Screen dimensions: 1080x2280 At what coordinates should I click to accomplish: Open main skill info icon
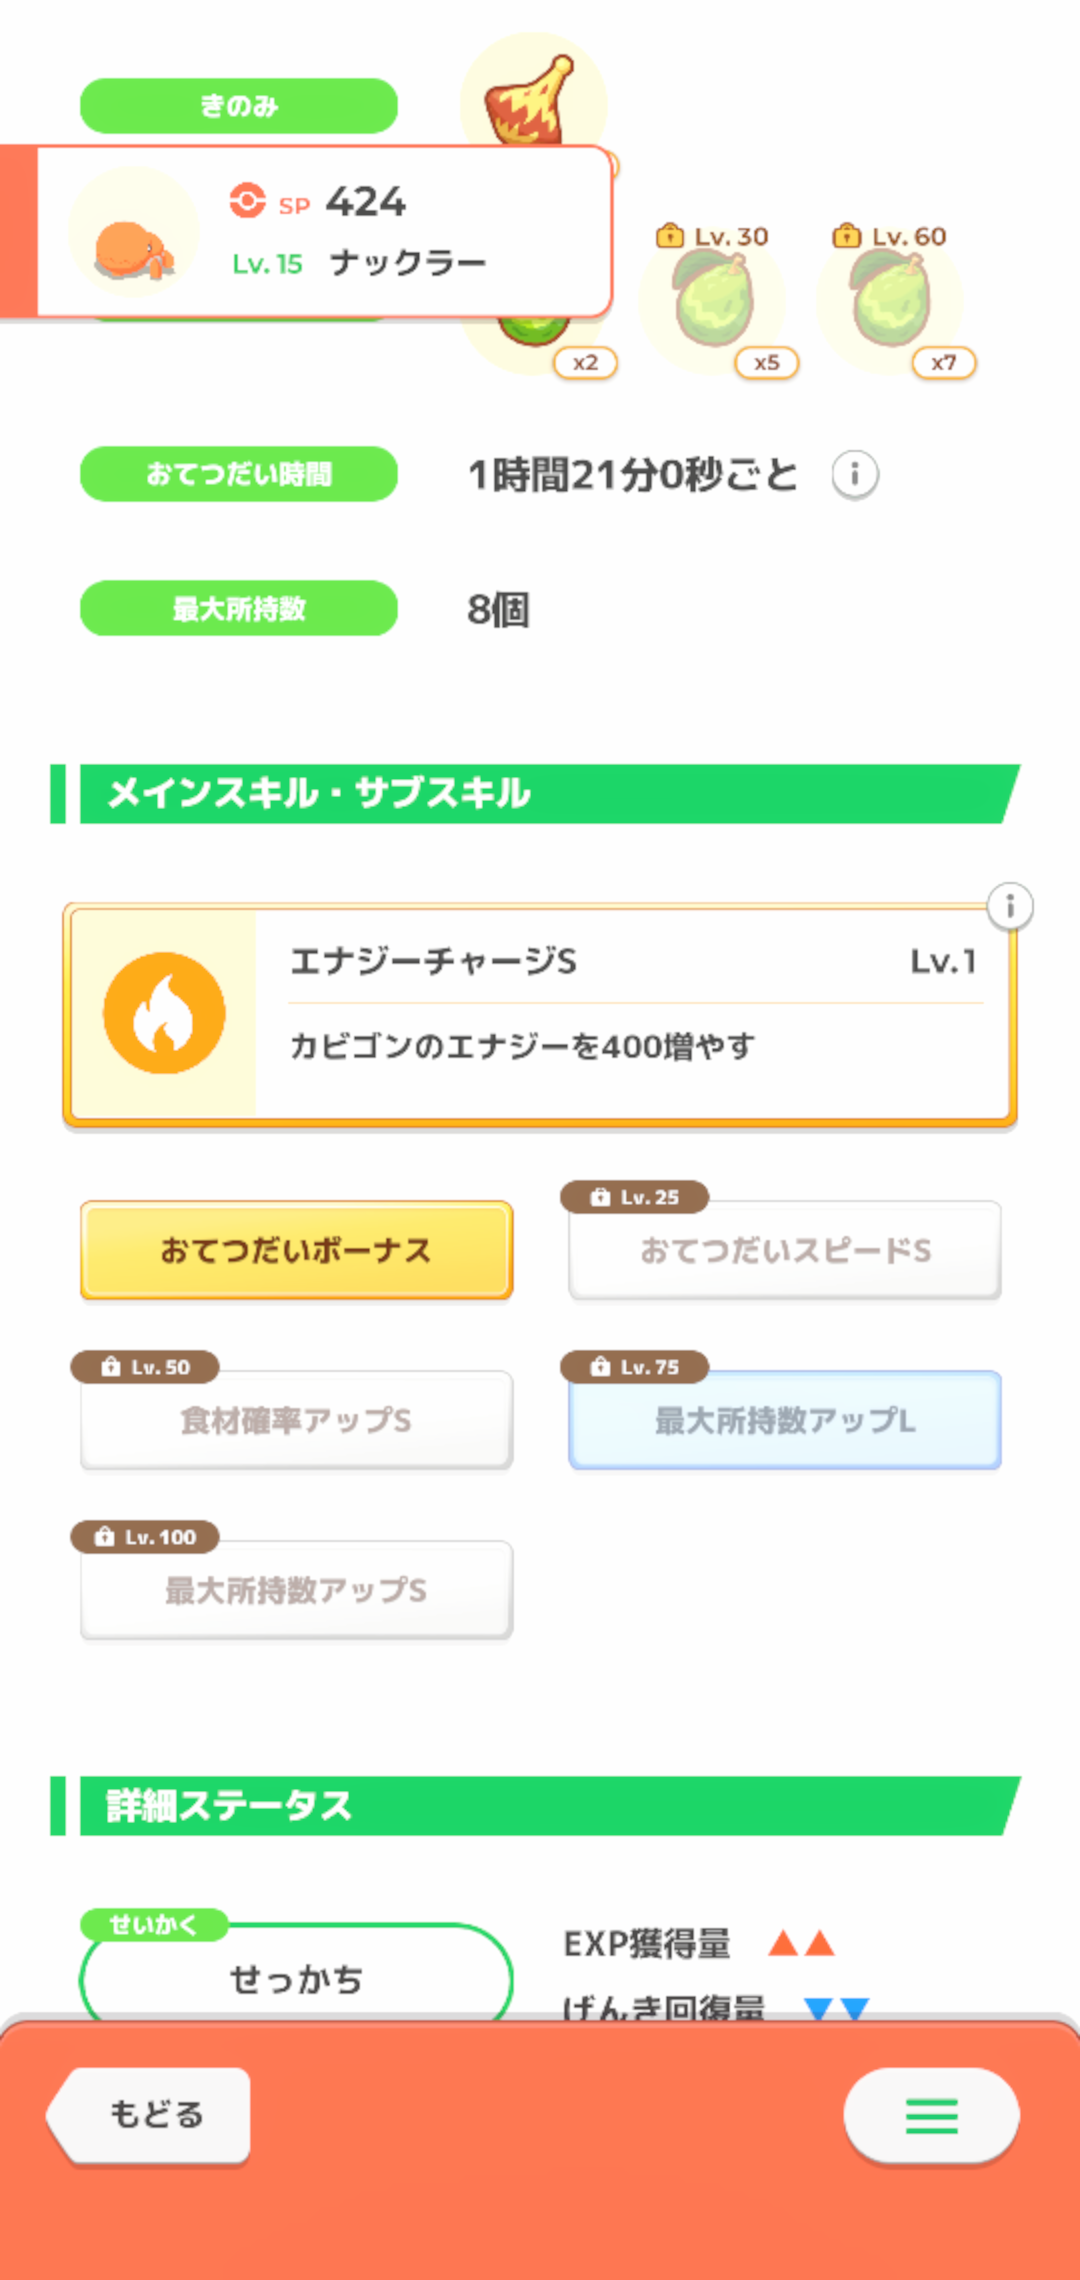(x=1010, y=907)
